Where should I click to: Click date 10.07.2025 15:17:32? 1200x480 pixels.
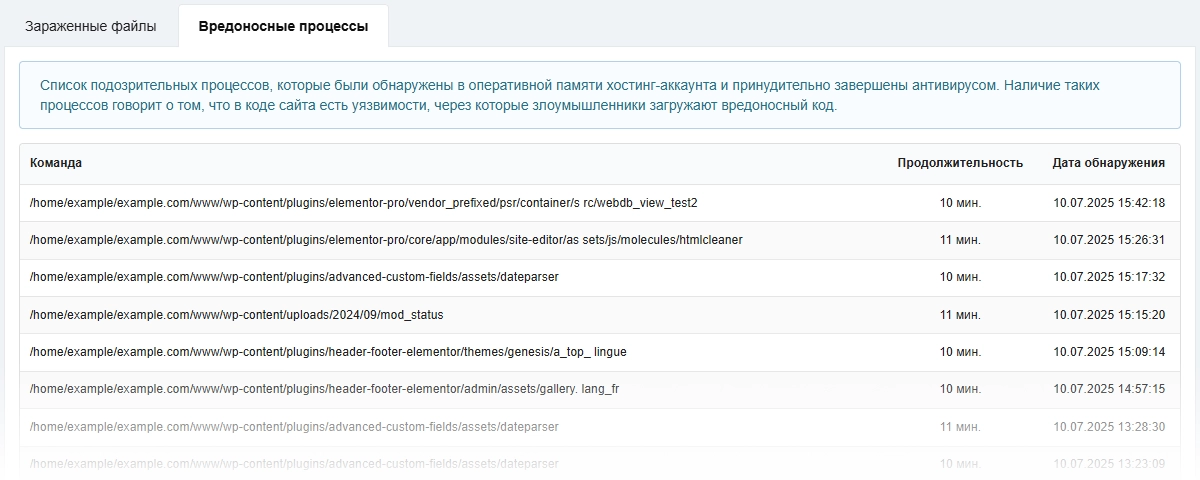click(1109, 277)
